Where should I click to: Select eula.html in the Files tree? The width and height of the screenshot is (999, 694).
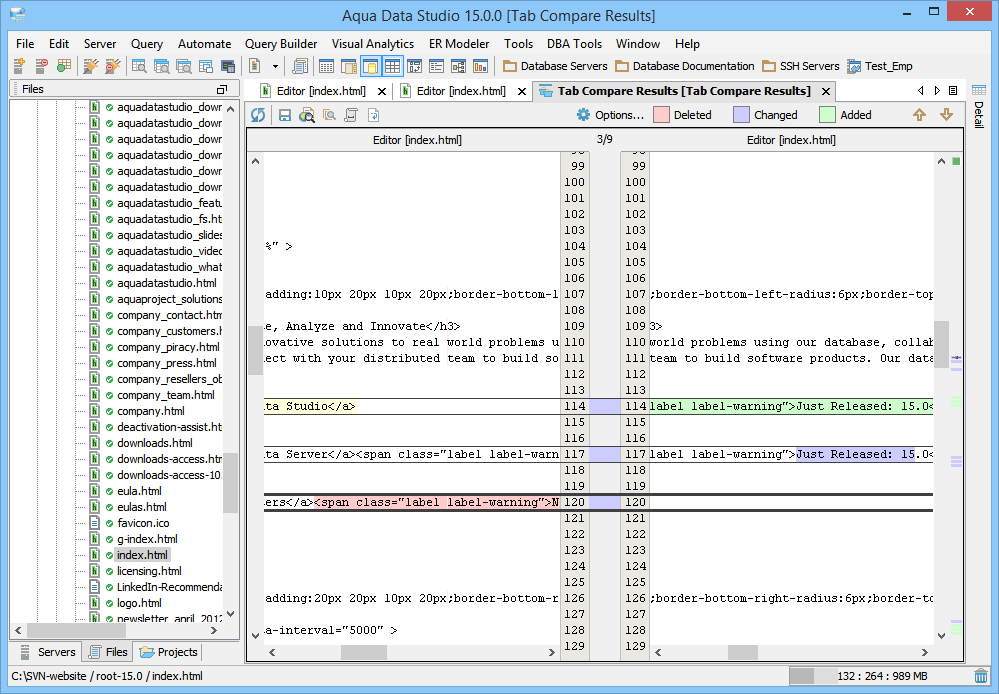pyautogui.click(x=138, y=491)
